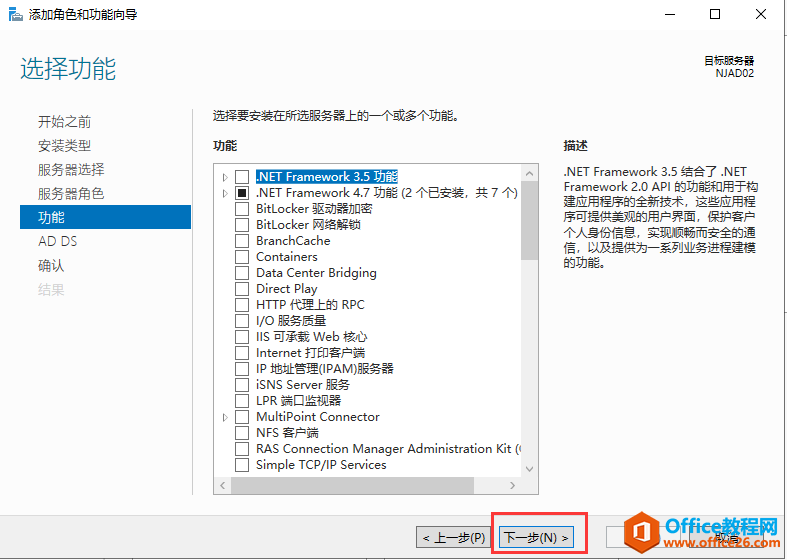Select the BranchCache feature label
Screen dimensions: 787x560
coord(293,241)
